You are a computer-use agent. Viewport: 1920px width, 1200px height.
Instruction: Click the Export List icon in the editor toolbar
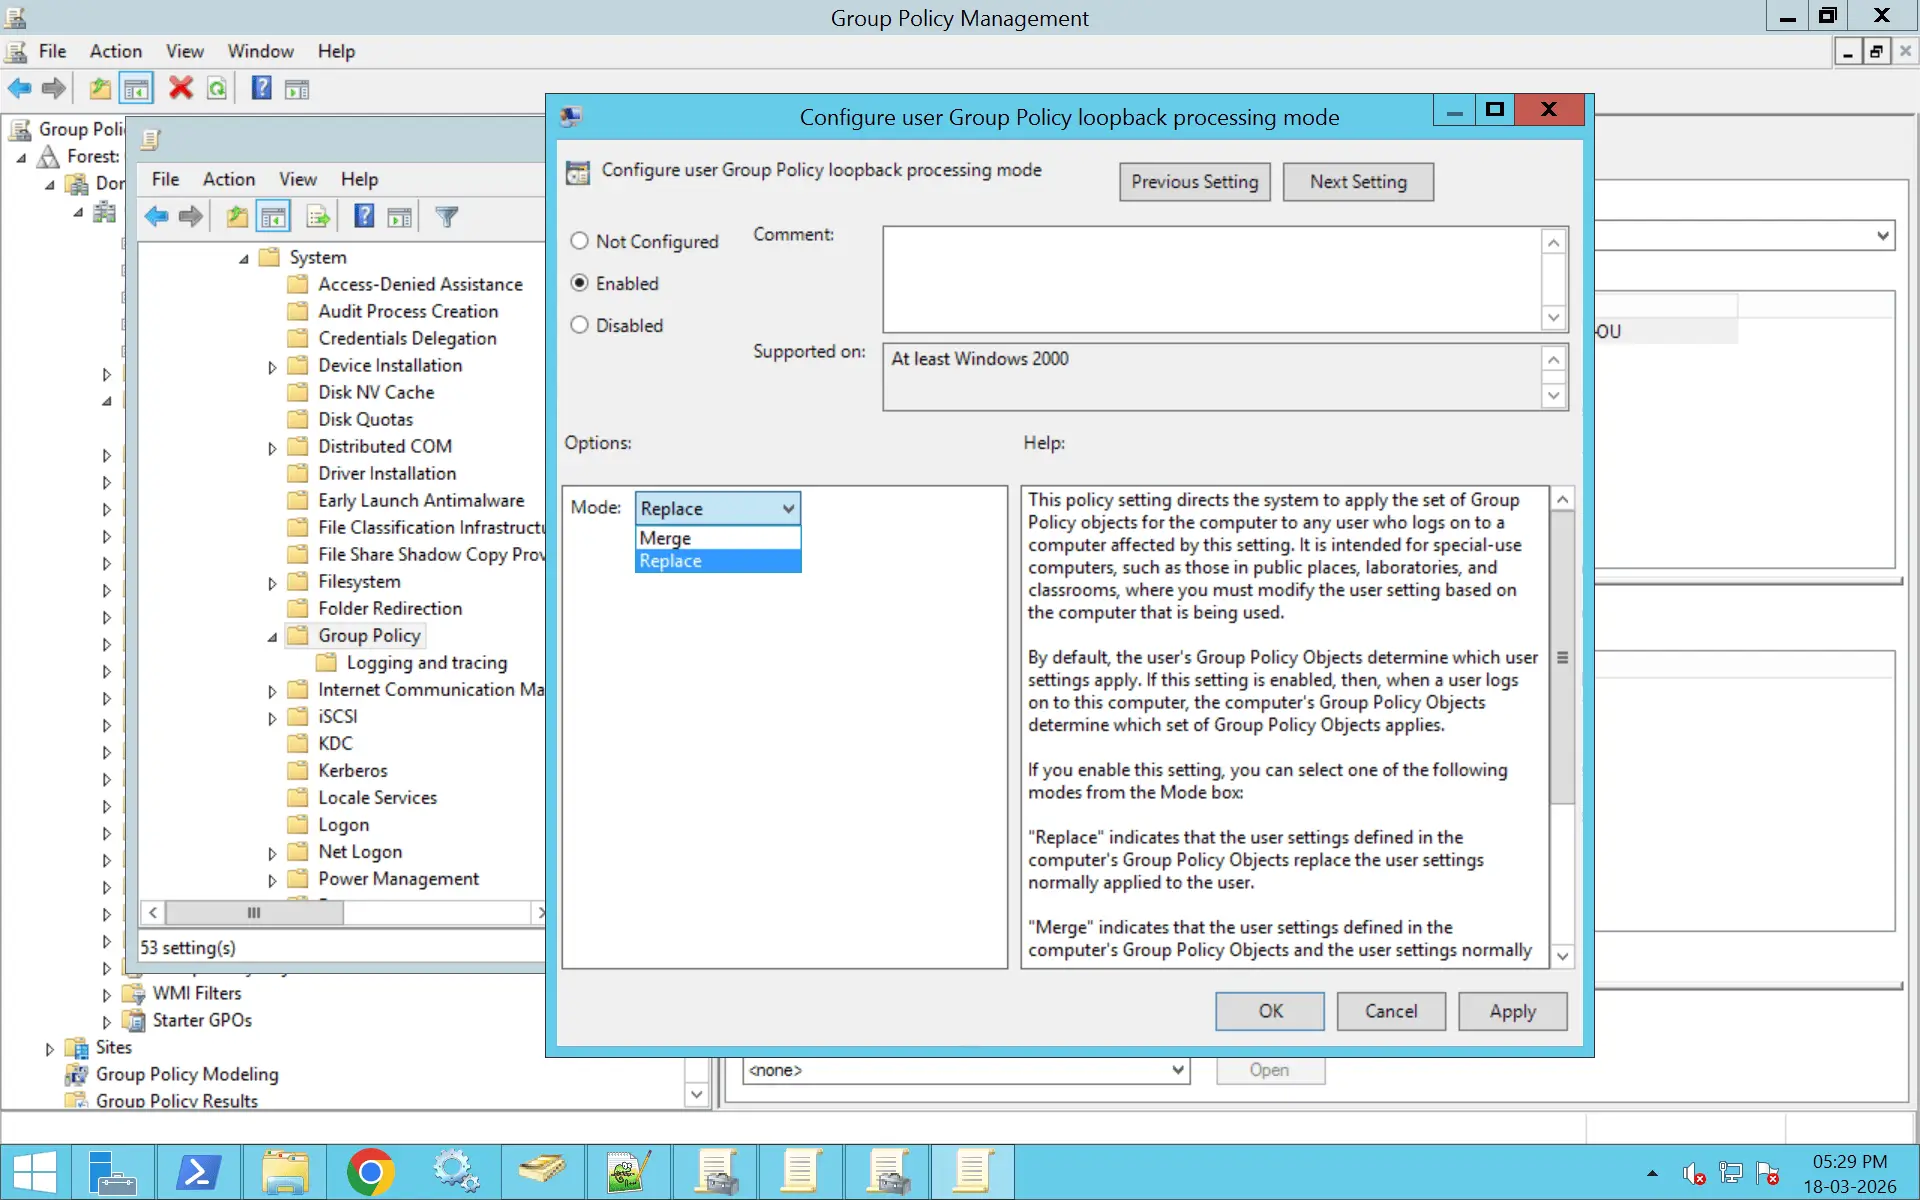pyautogui.click(x=317, y=216)
